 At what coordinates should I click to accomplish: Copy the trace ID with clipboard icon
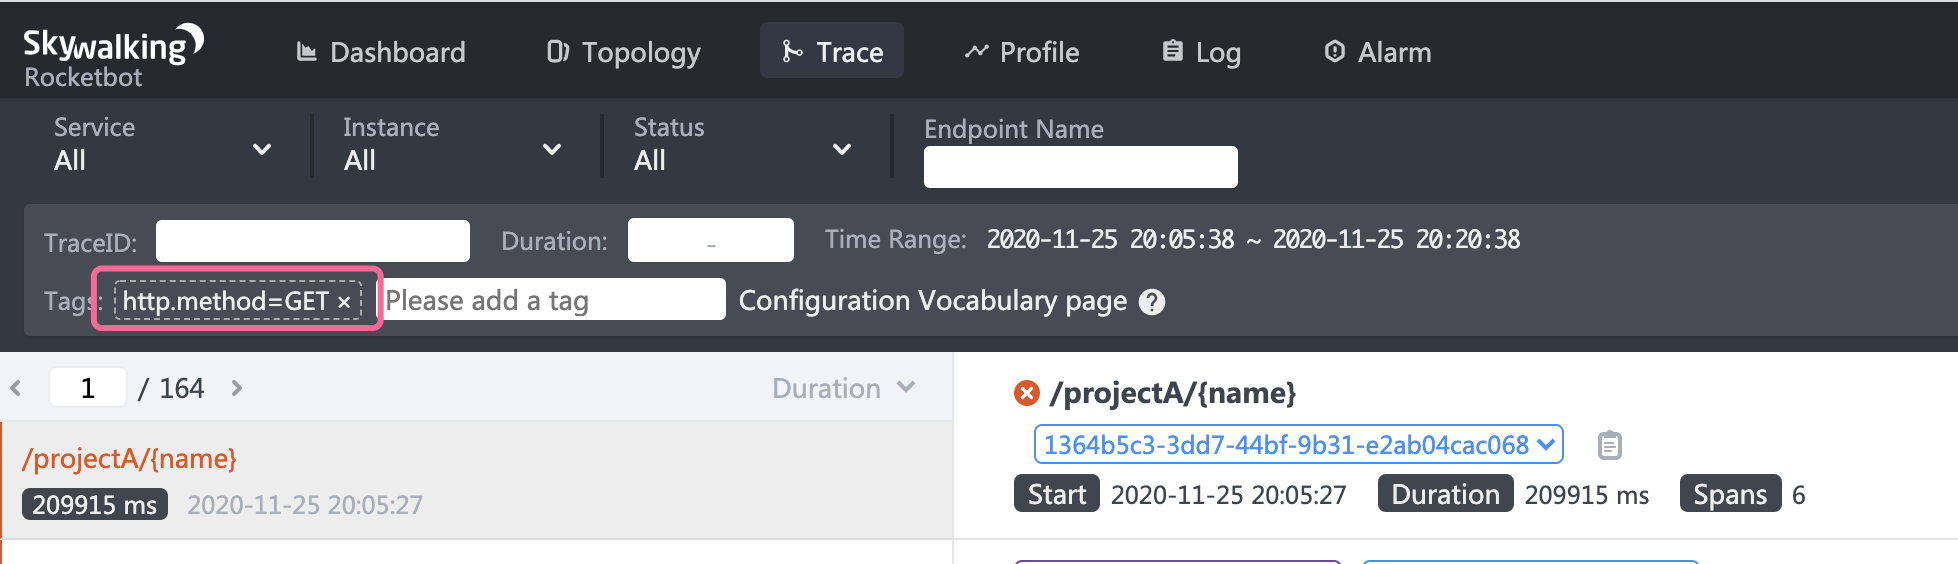(1609, 445)
